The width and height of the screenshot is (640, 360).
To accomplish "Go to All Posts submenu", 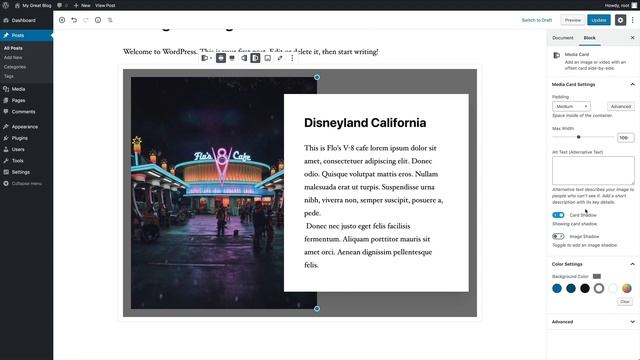I will (x=13, y=48).
